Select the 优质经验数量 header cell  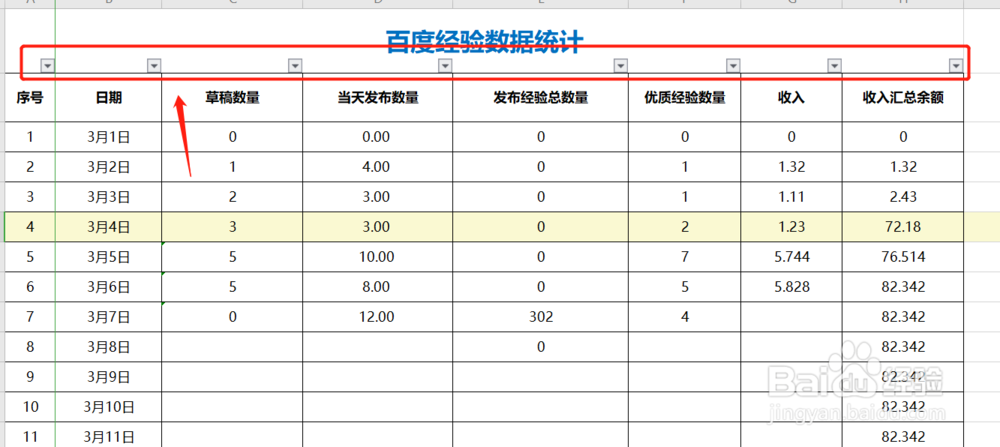point(684,98)
